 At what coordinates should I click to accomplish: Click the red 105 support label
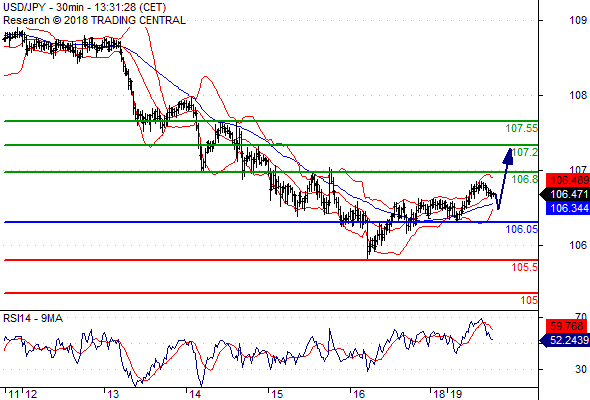(529, 300)
